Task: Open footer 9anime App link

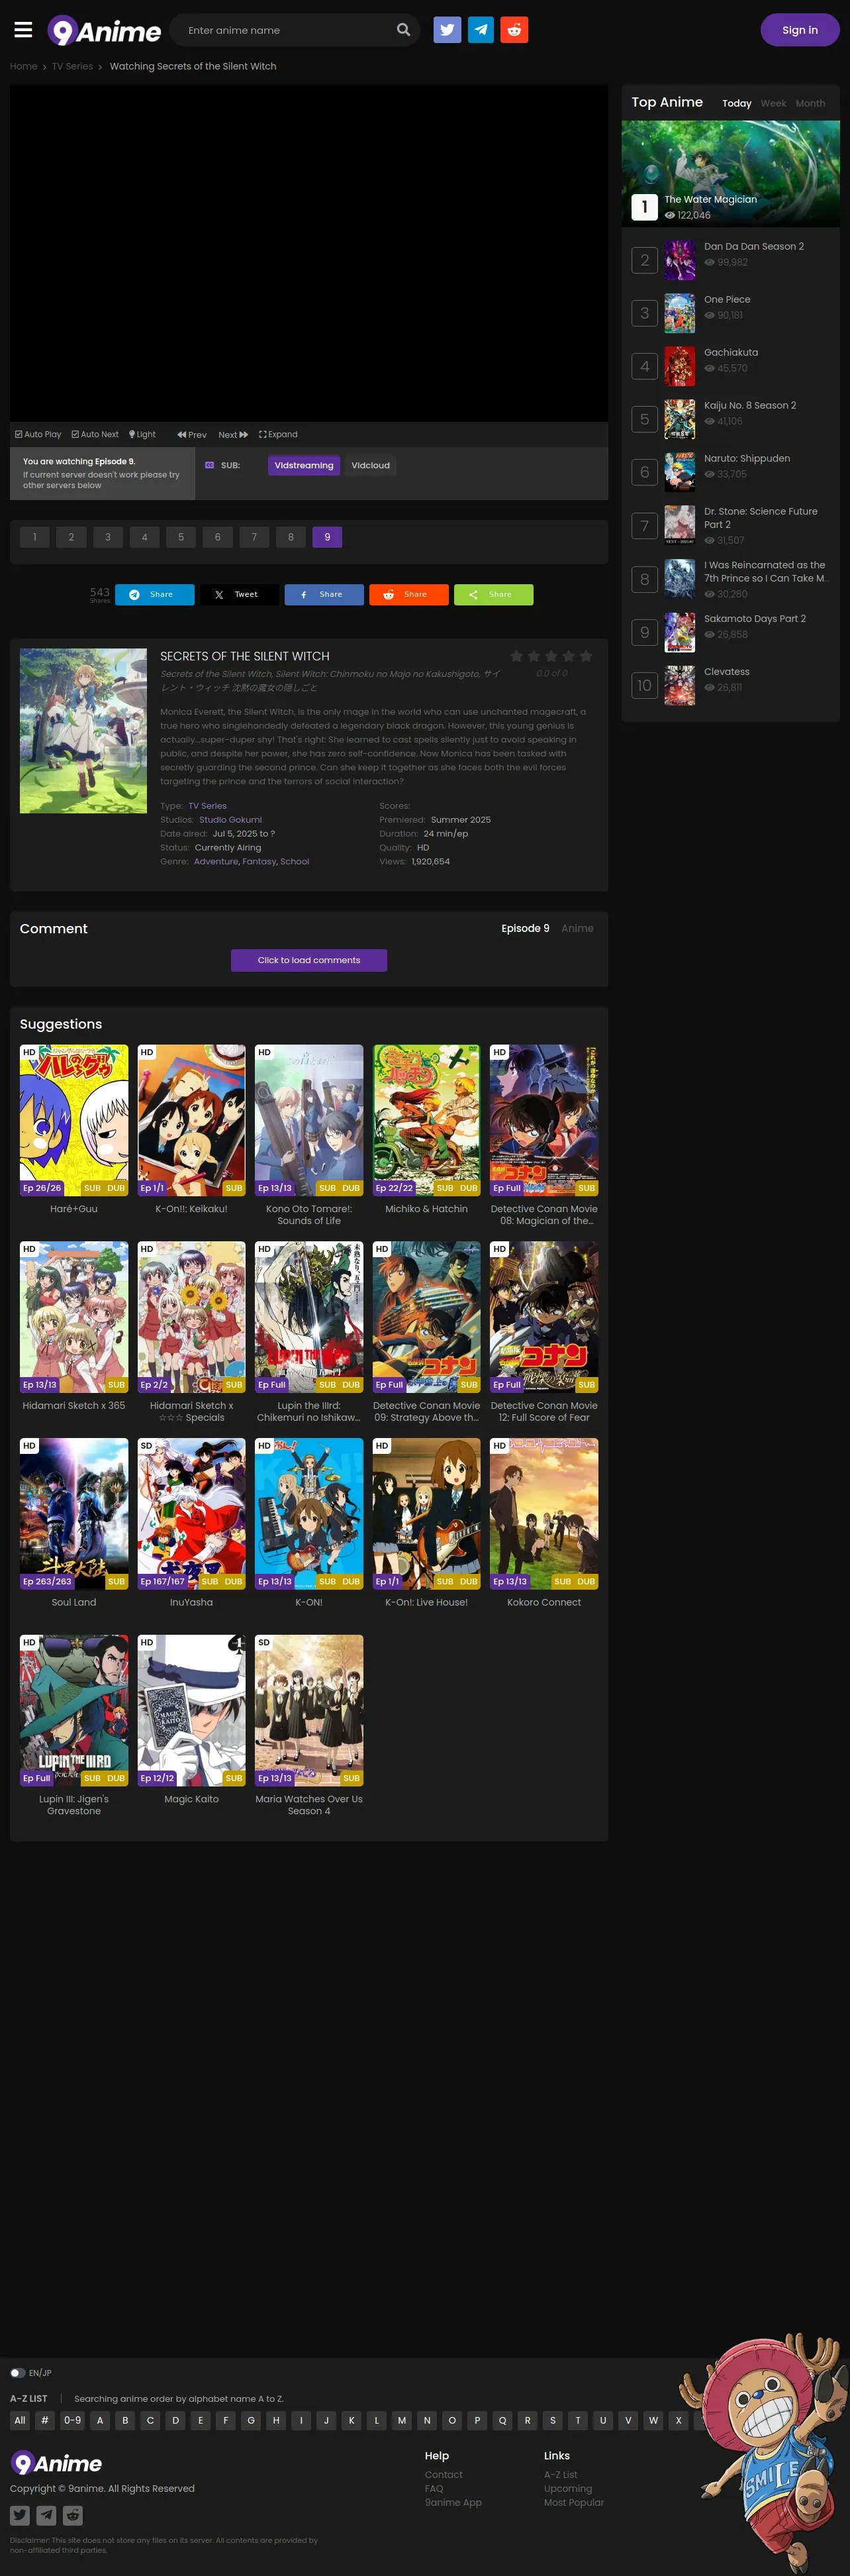Action: click(453, 2502)
